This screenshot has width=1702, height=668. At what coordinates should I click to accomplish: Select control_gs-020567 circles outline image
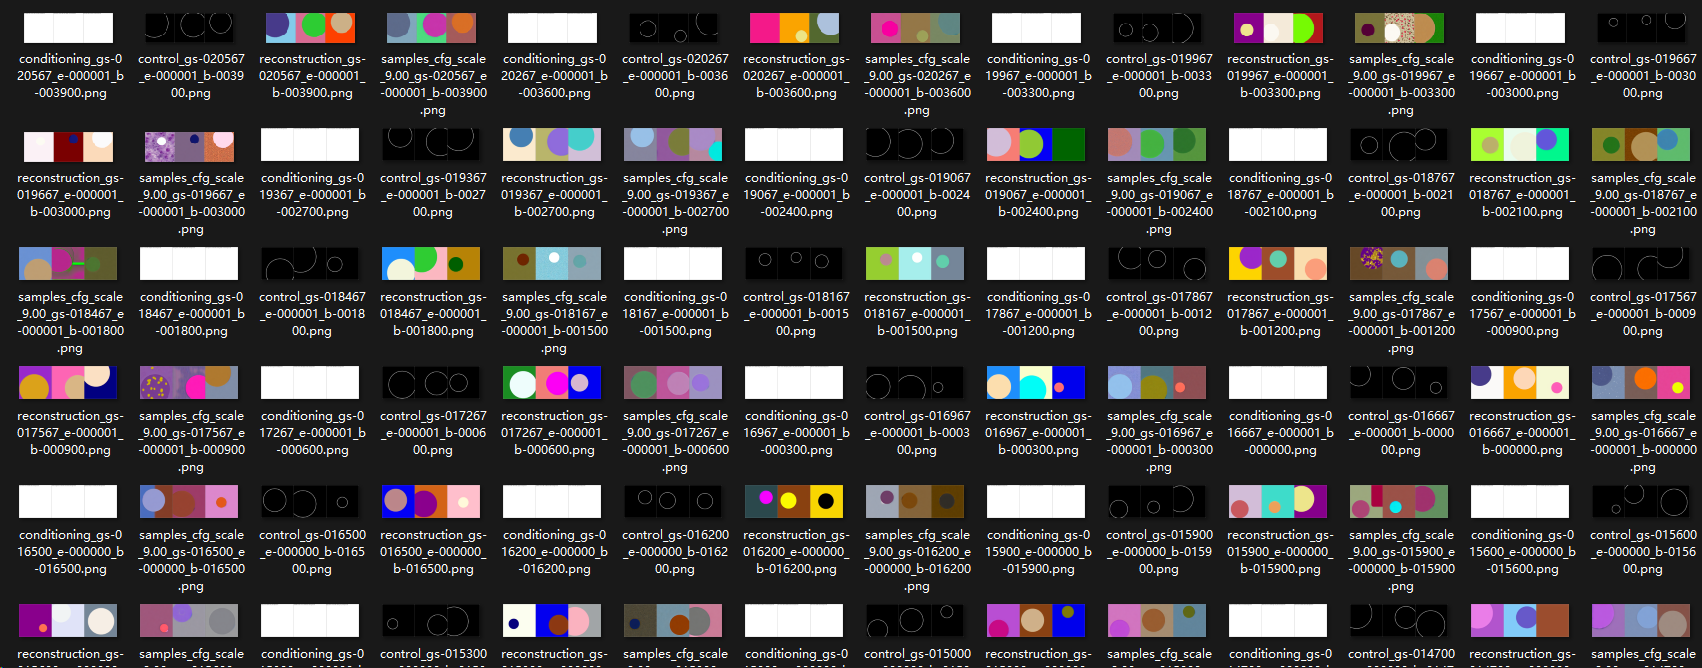pyautogui.click(x=190, y=28)
